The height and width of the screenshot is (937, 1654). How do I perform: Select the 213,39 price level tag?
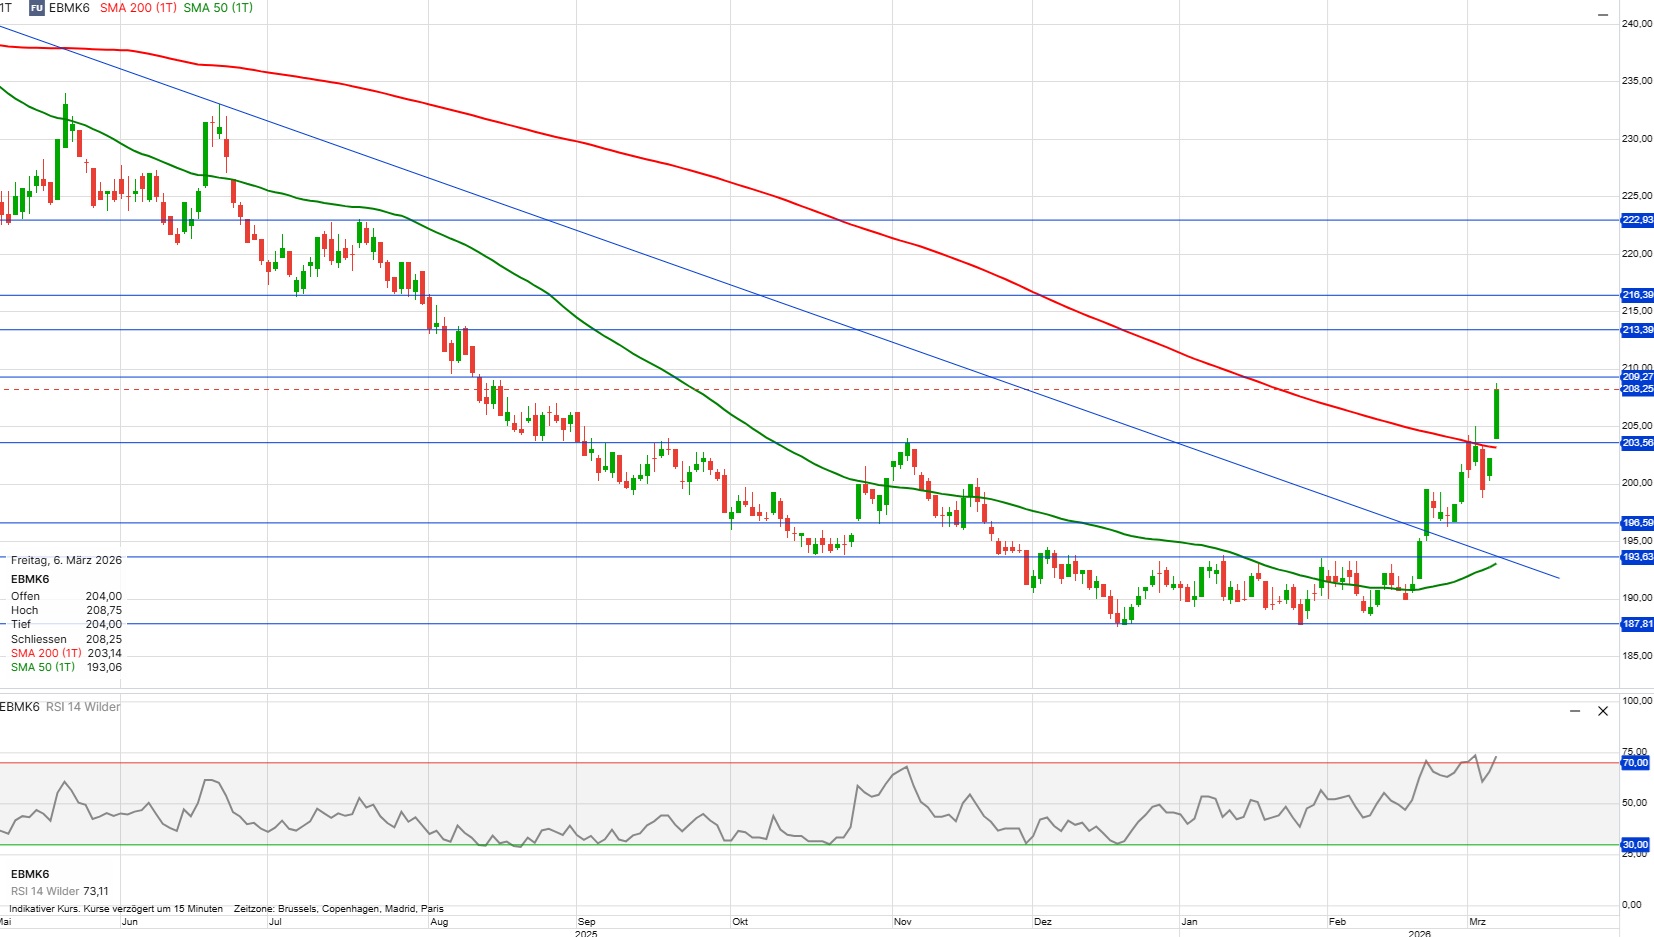coord(1637,330)
